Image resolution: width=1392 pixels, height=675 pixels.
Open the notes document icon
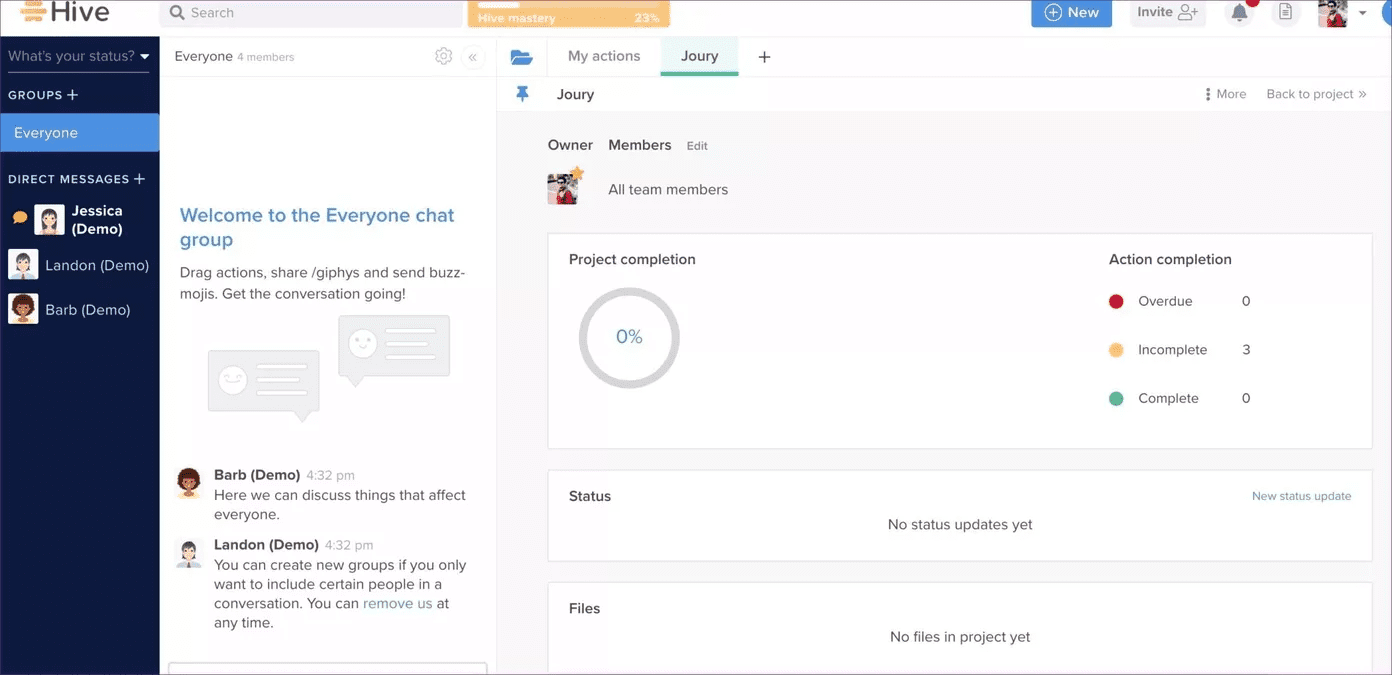point(1285,13)
